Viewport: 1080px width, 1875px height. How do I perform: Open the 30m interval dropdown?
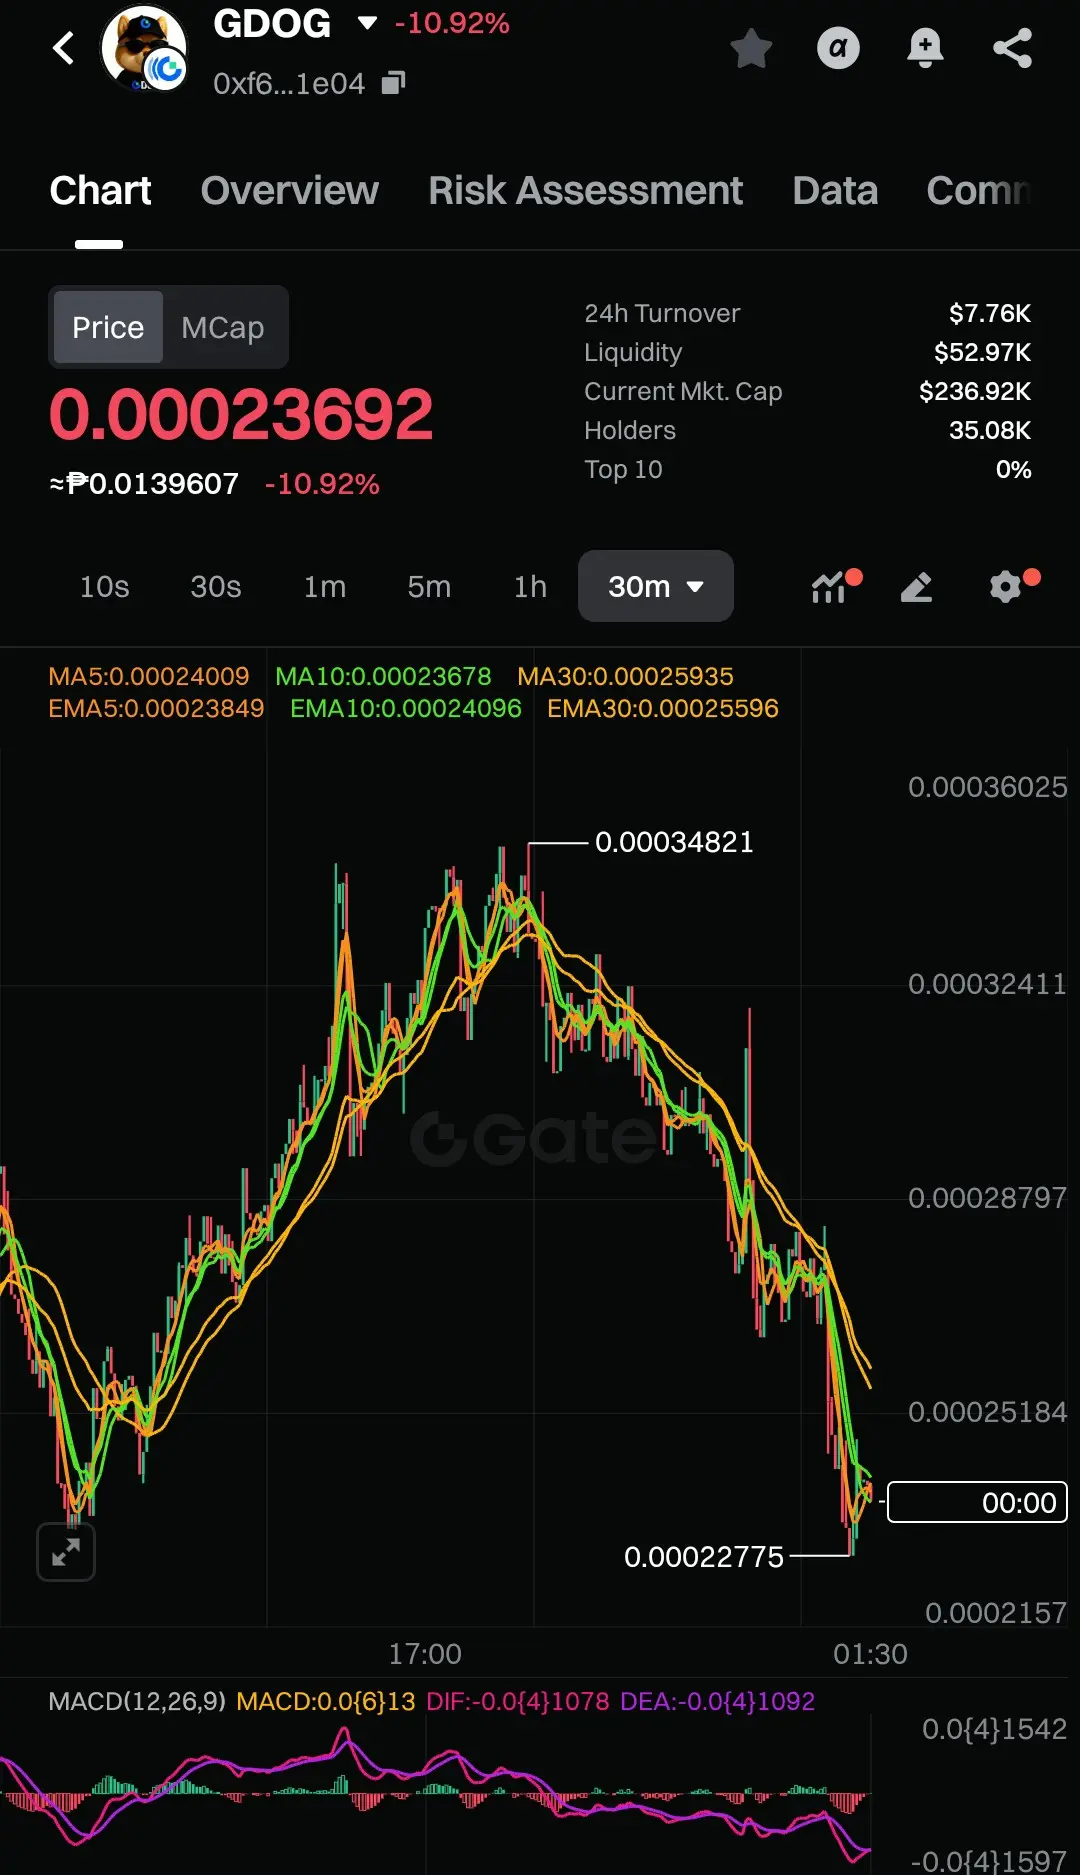[x=656, y=586]
